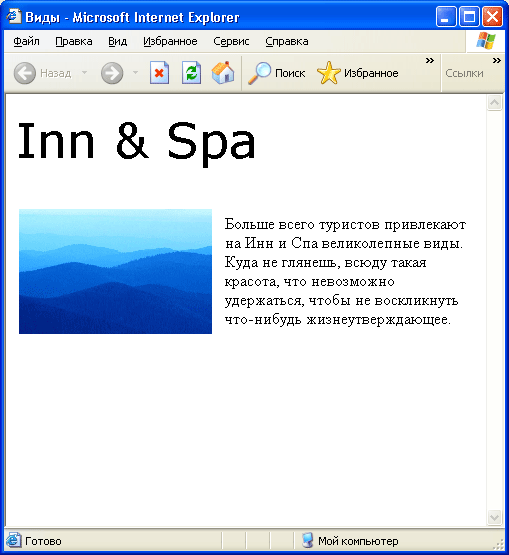
Task: Click the blue mountains image
Action: coord(115,271)
